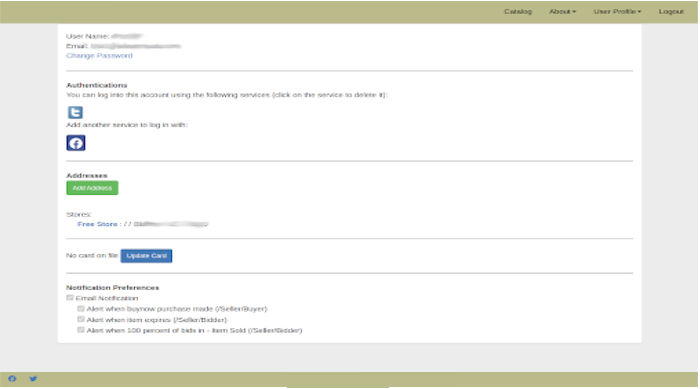Toggle the Email Notification checkbox
The height and width of the screenshot is (389, 700).
coord(70,297)
